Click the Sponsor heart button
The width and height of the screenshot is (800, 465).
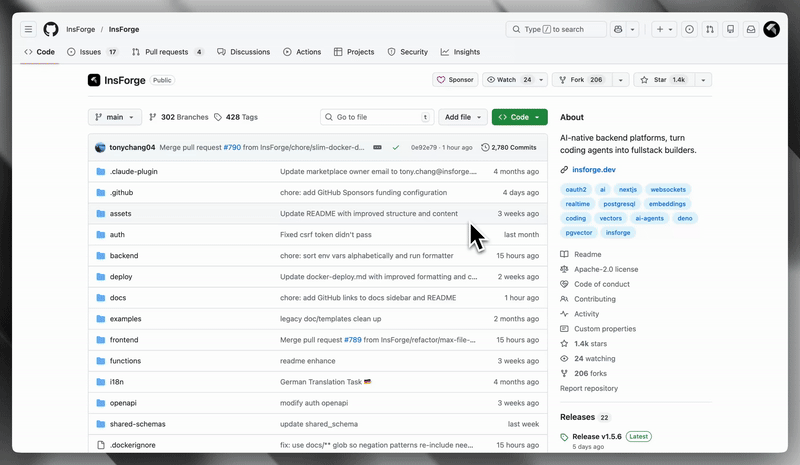pyautogui.click(x=455, y=80)
